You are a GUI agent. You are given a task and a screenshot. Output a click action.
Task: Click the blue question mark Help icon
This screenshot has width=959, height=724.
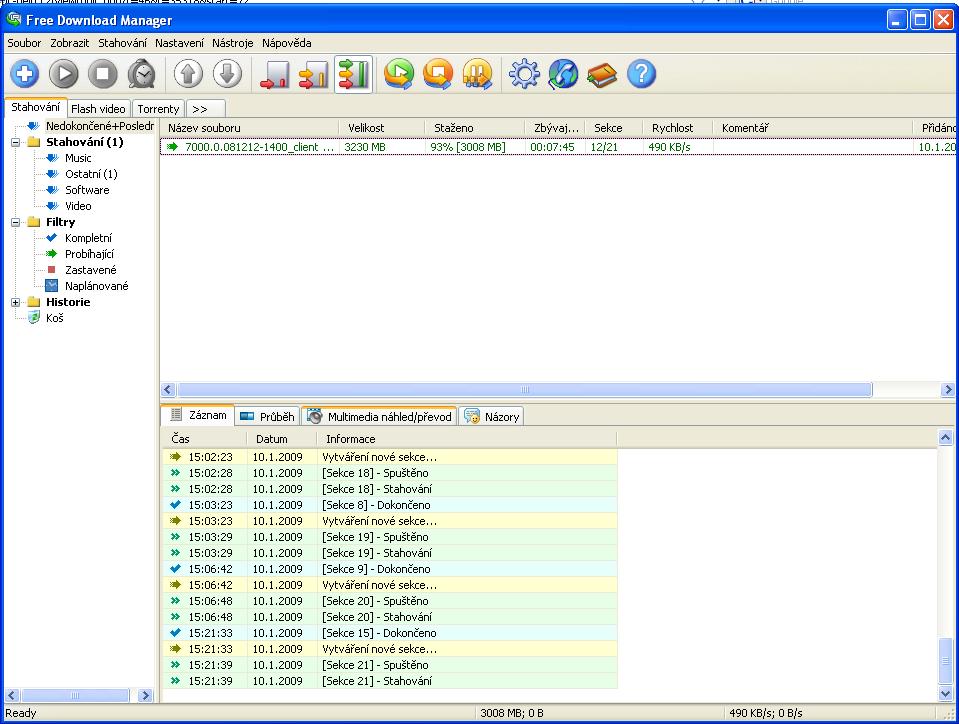coord(641,74)
